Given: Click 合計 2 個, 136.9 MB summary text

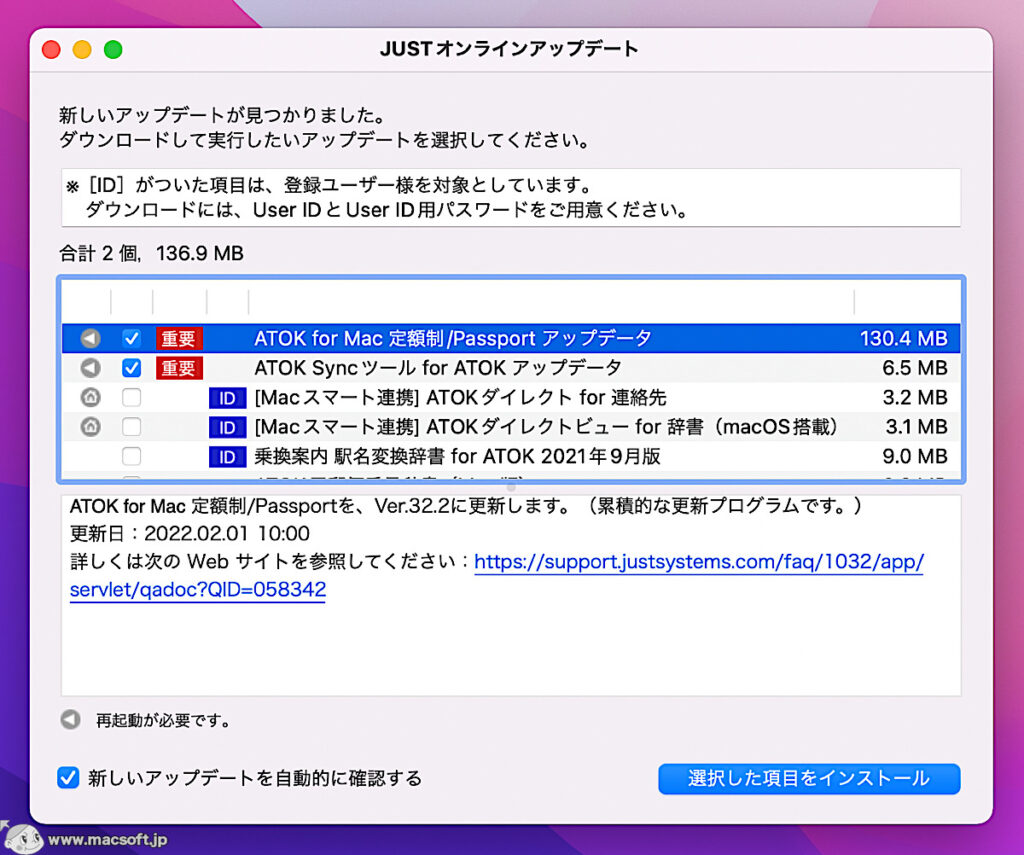Looking at the screenshot, I should (x=151, y=253).
